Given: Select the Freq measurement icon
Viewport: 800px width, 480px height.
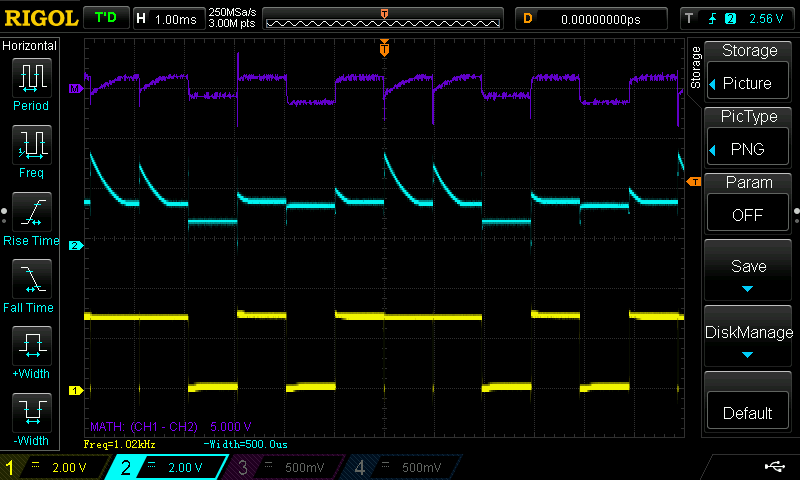Looking at the screenshot, I should click(31, 149).
